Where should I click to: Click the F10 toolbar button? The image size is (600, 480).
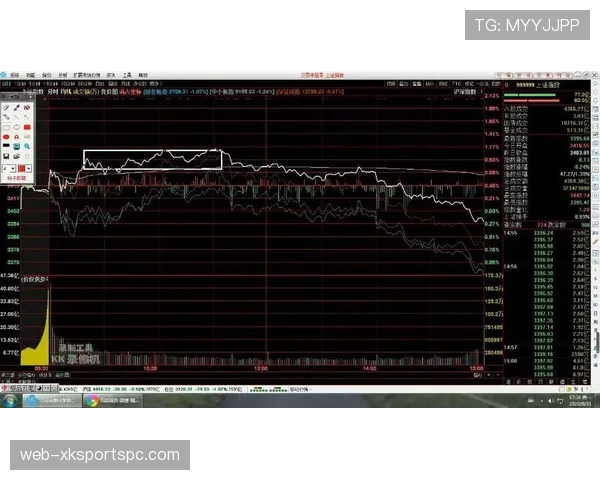[457, 83]
